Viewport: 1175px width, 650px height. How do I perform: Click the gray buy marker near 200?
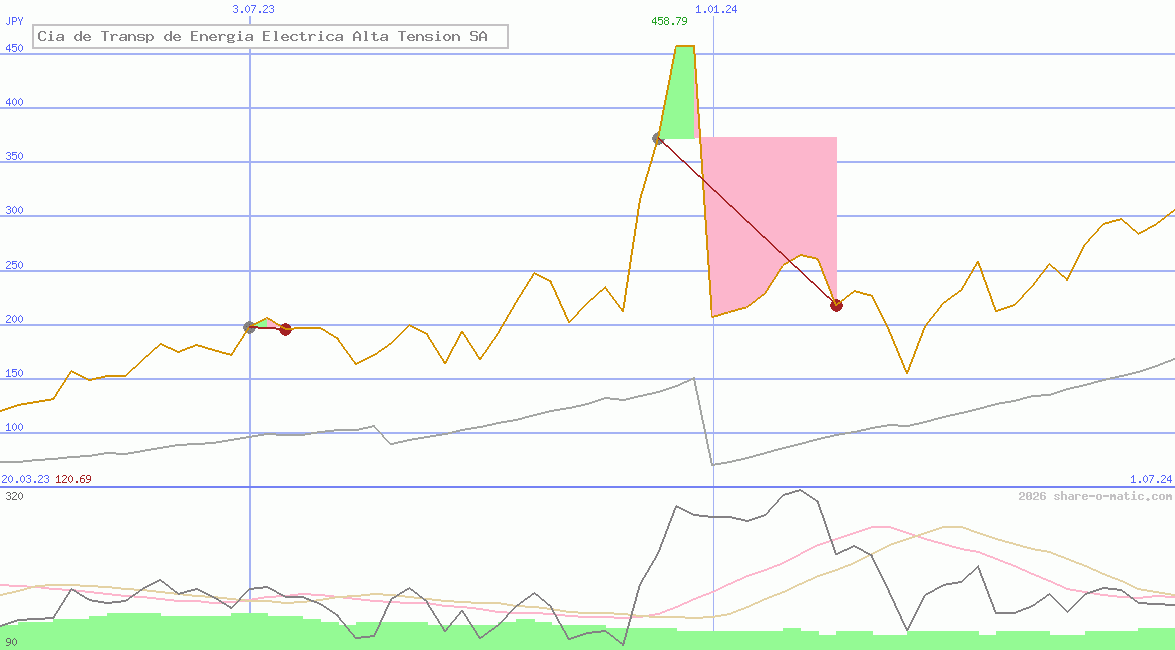pos(250,327)
